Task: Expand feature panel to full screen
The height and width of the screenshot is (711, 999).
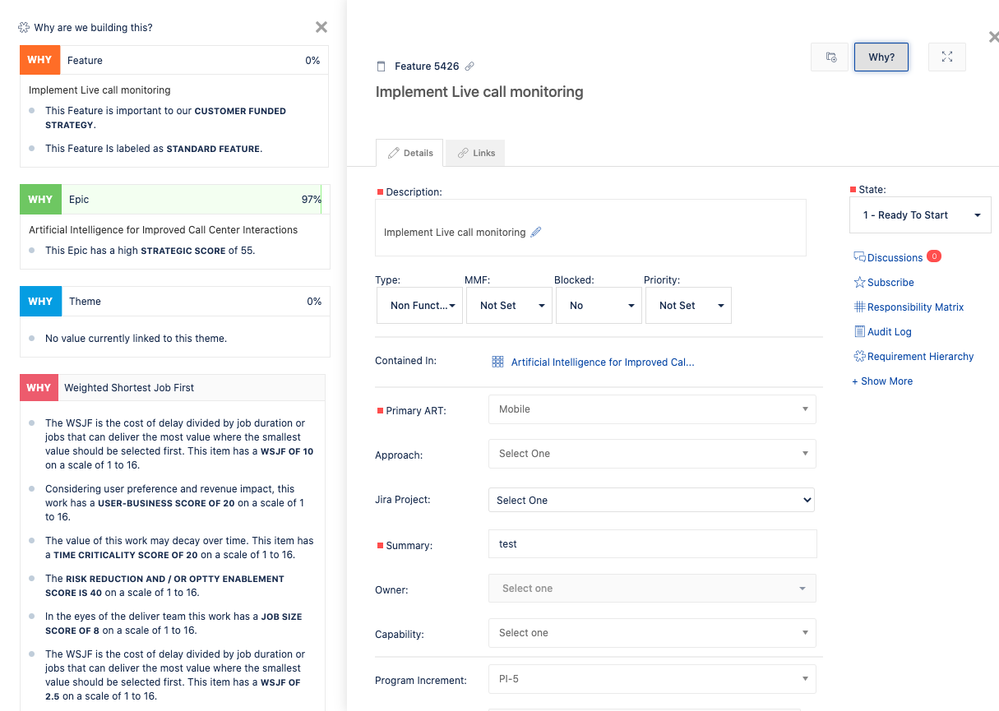Action: [947, 57]
